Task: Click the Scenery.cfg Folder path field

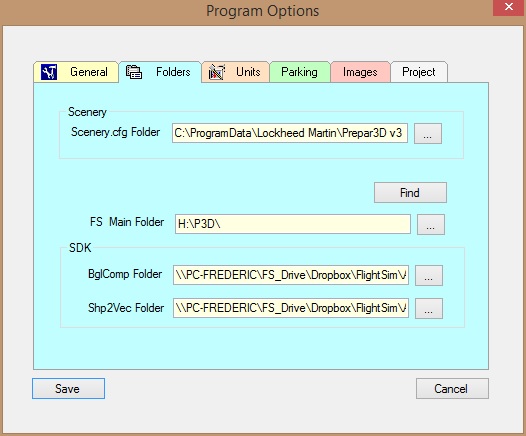Action: tap(290, 133)
